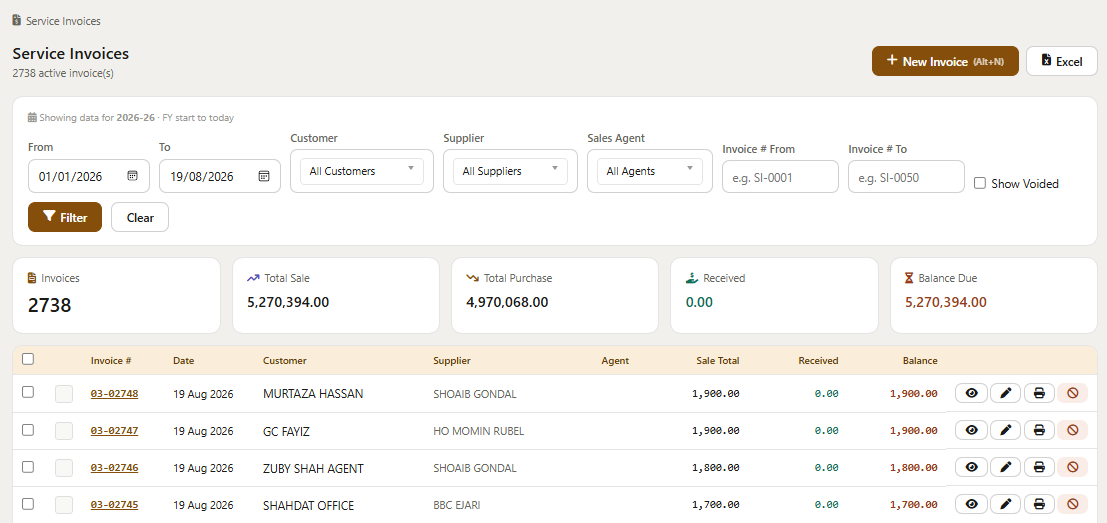1107x523 pixels.
Task: Click the Supplier column header
Action: pos(452,361)
